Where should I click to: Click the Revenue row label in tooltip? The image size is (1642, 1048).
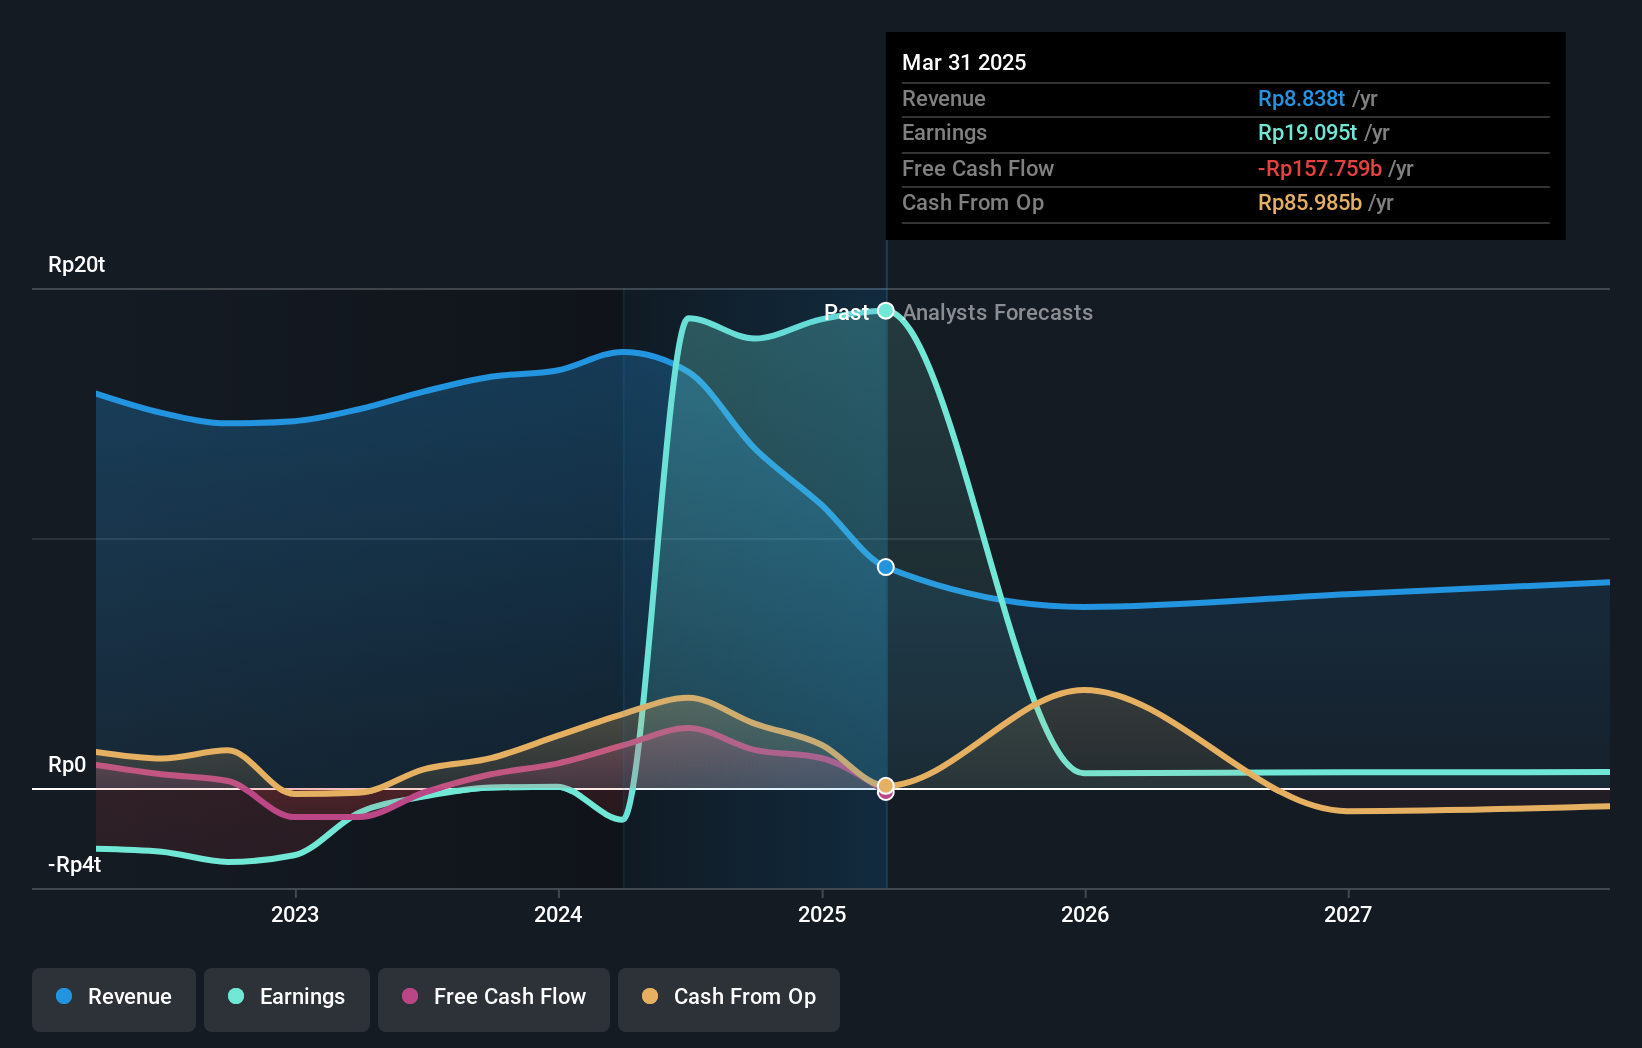[x=943, y=98]
